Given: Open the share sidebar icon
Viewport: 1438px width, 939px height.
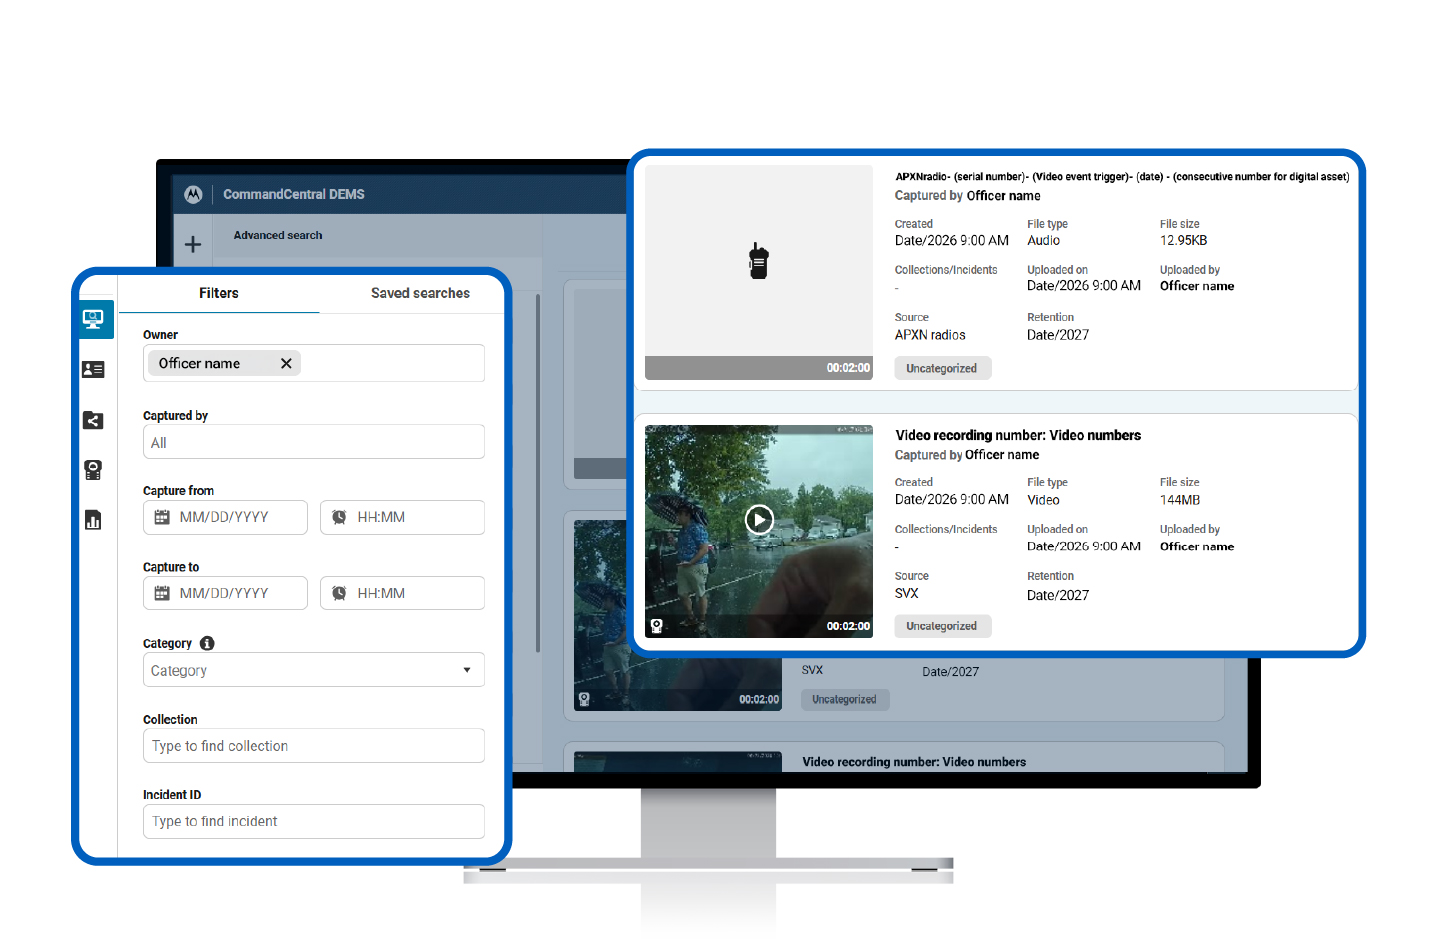Looking at the screenshot, I should [93, 420].
